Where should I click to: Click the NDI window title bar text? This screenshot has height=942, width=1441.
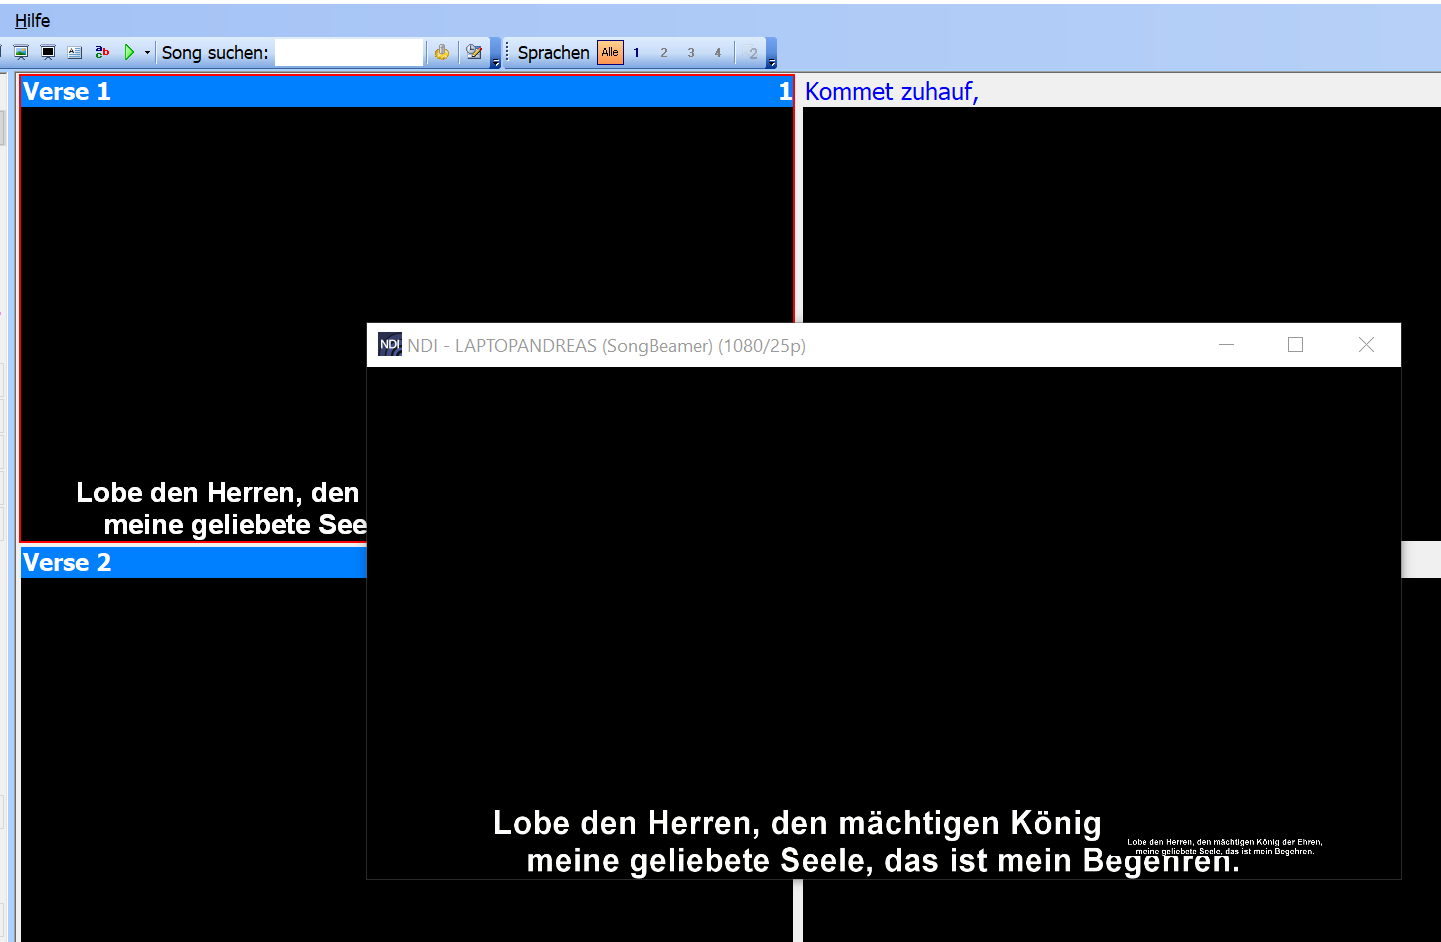[x=606, y=346]
